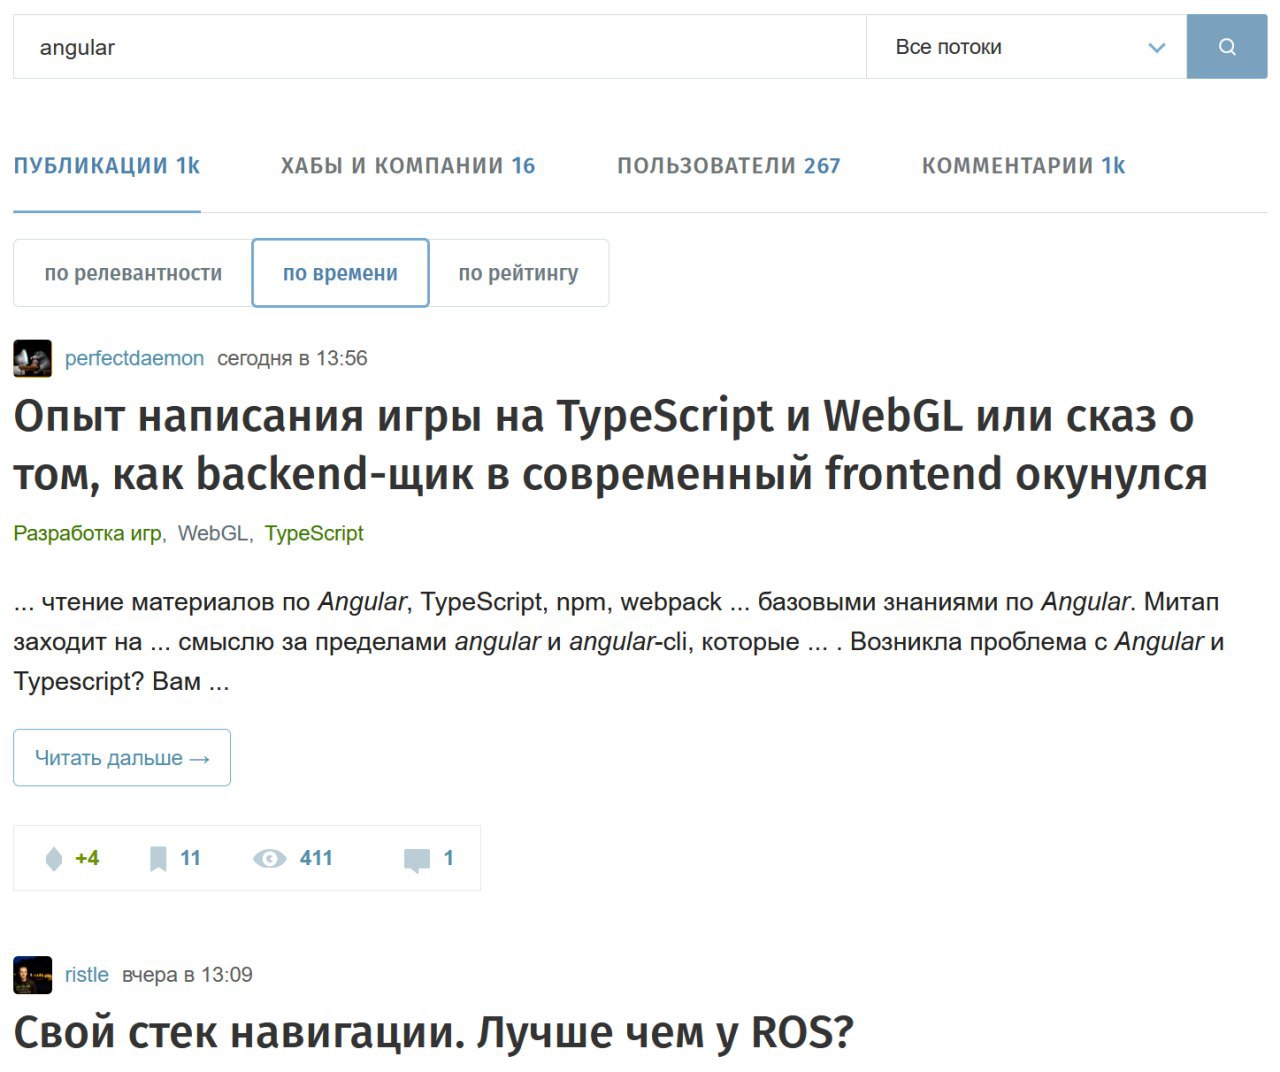Click the magnifier search button
1280x1072 pixels.
[x=1227, y=47]
